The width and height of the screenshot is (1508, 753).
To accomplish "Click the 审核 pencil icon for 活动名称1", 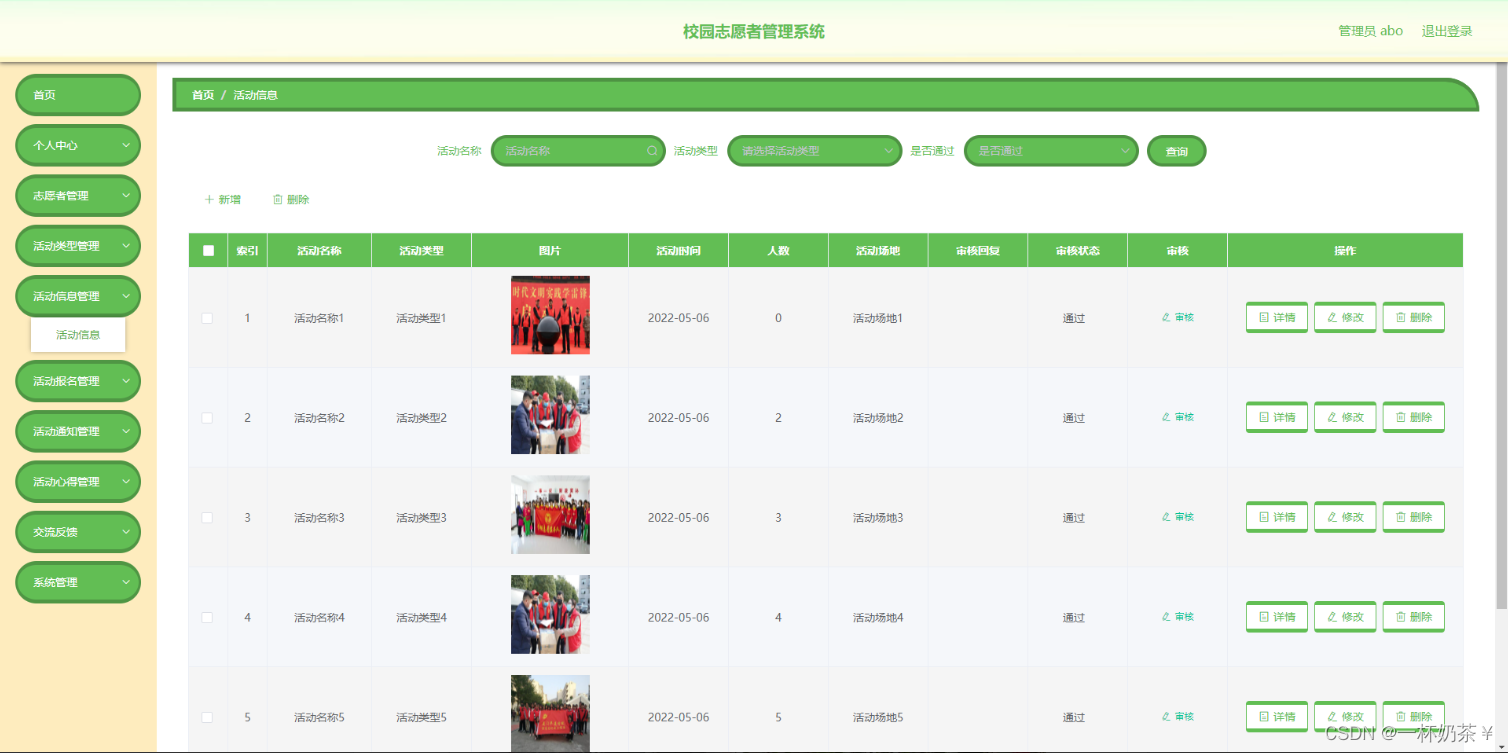I will pos(1166,317).
